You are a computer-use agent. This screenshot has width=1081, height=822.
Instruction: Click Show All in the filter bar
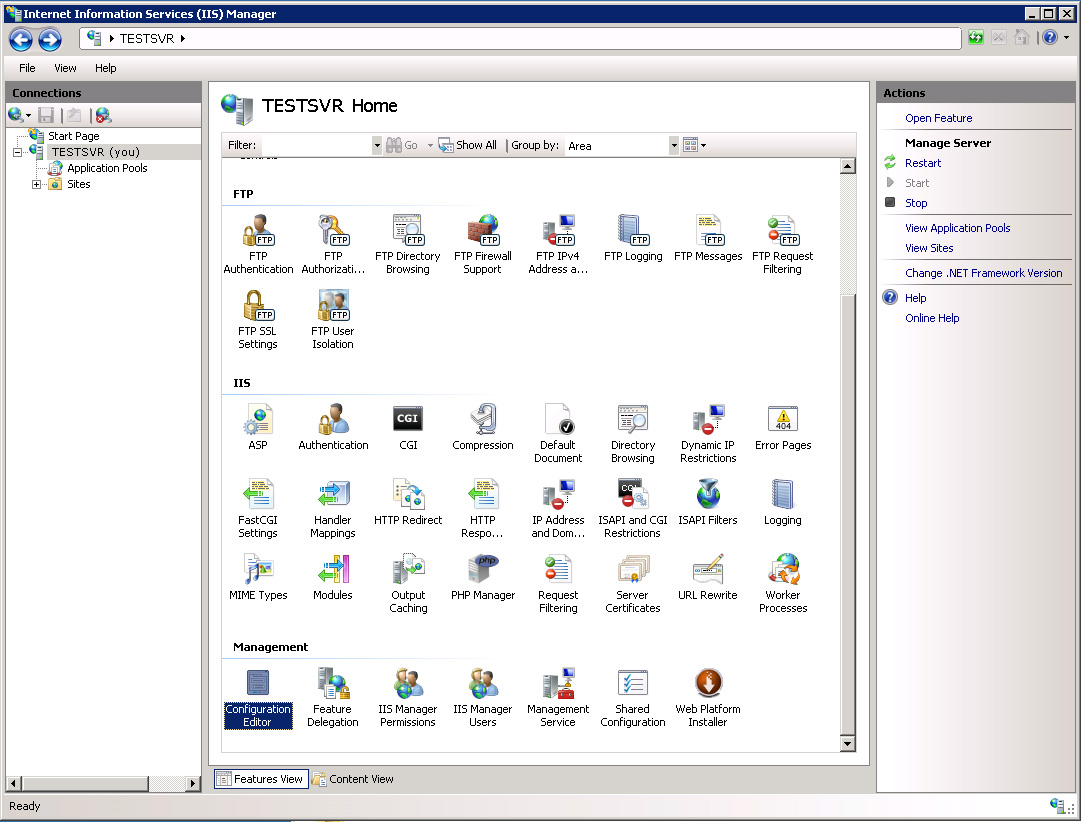[467, 146]
